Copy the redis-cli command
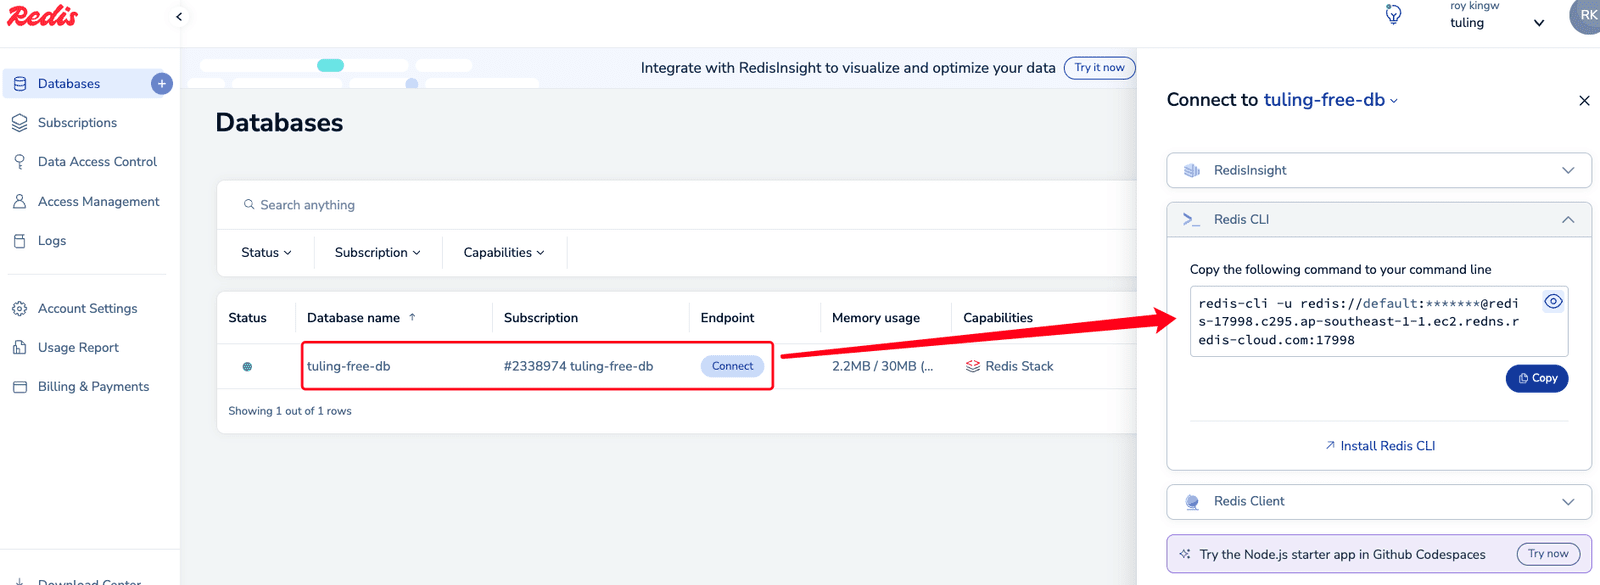 [x=1537, y=379]
